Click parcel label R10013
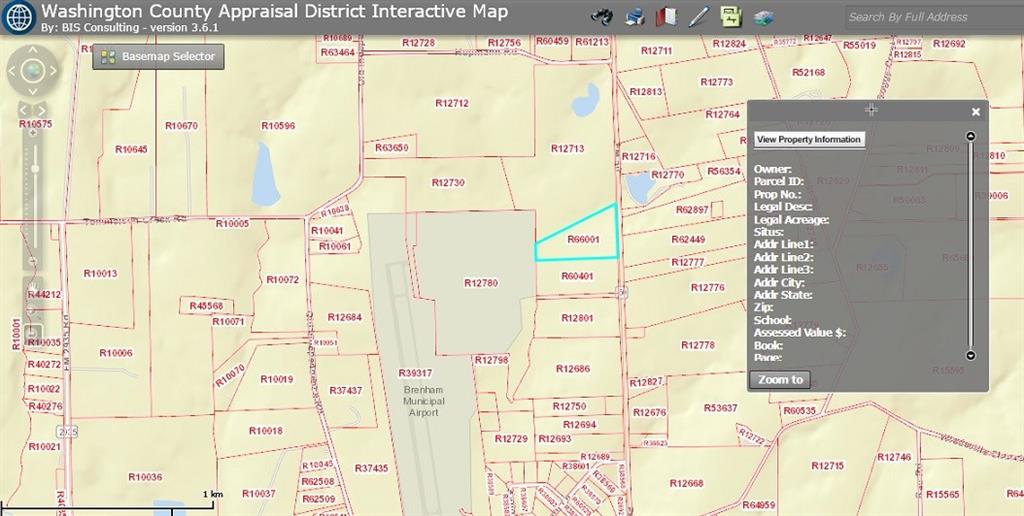Image resolution: width=1024 pixels, height=516 pixels. [100, 273]
